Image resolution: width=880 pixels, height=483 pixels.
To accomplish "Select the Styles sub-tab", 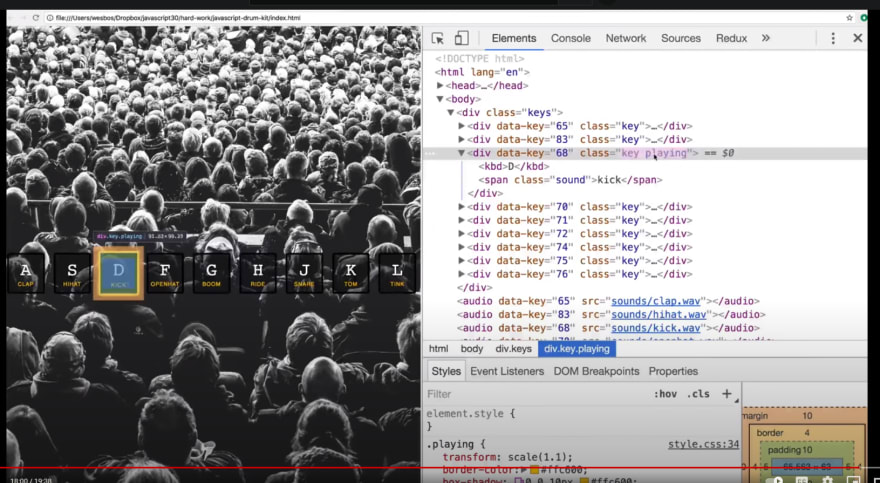I will pos(446,371).
